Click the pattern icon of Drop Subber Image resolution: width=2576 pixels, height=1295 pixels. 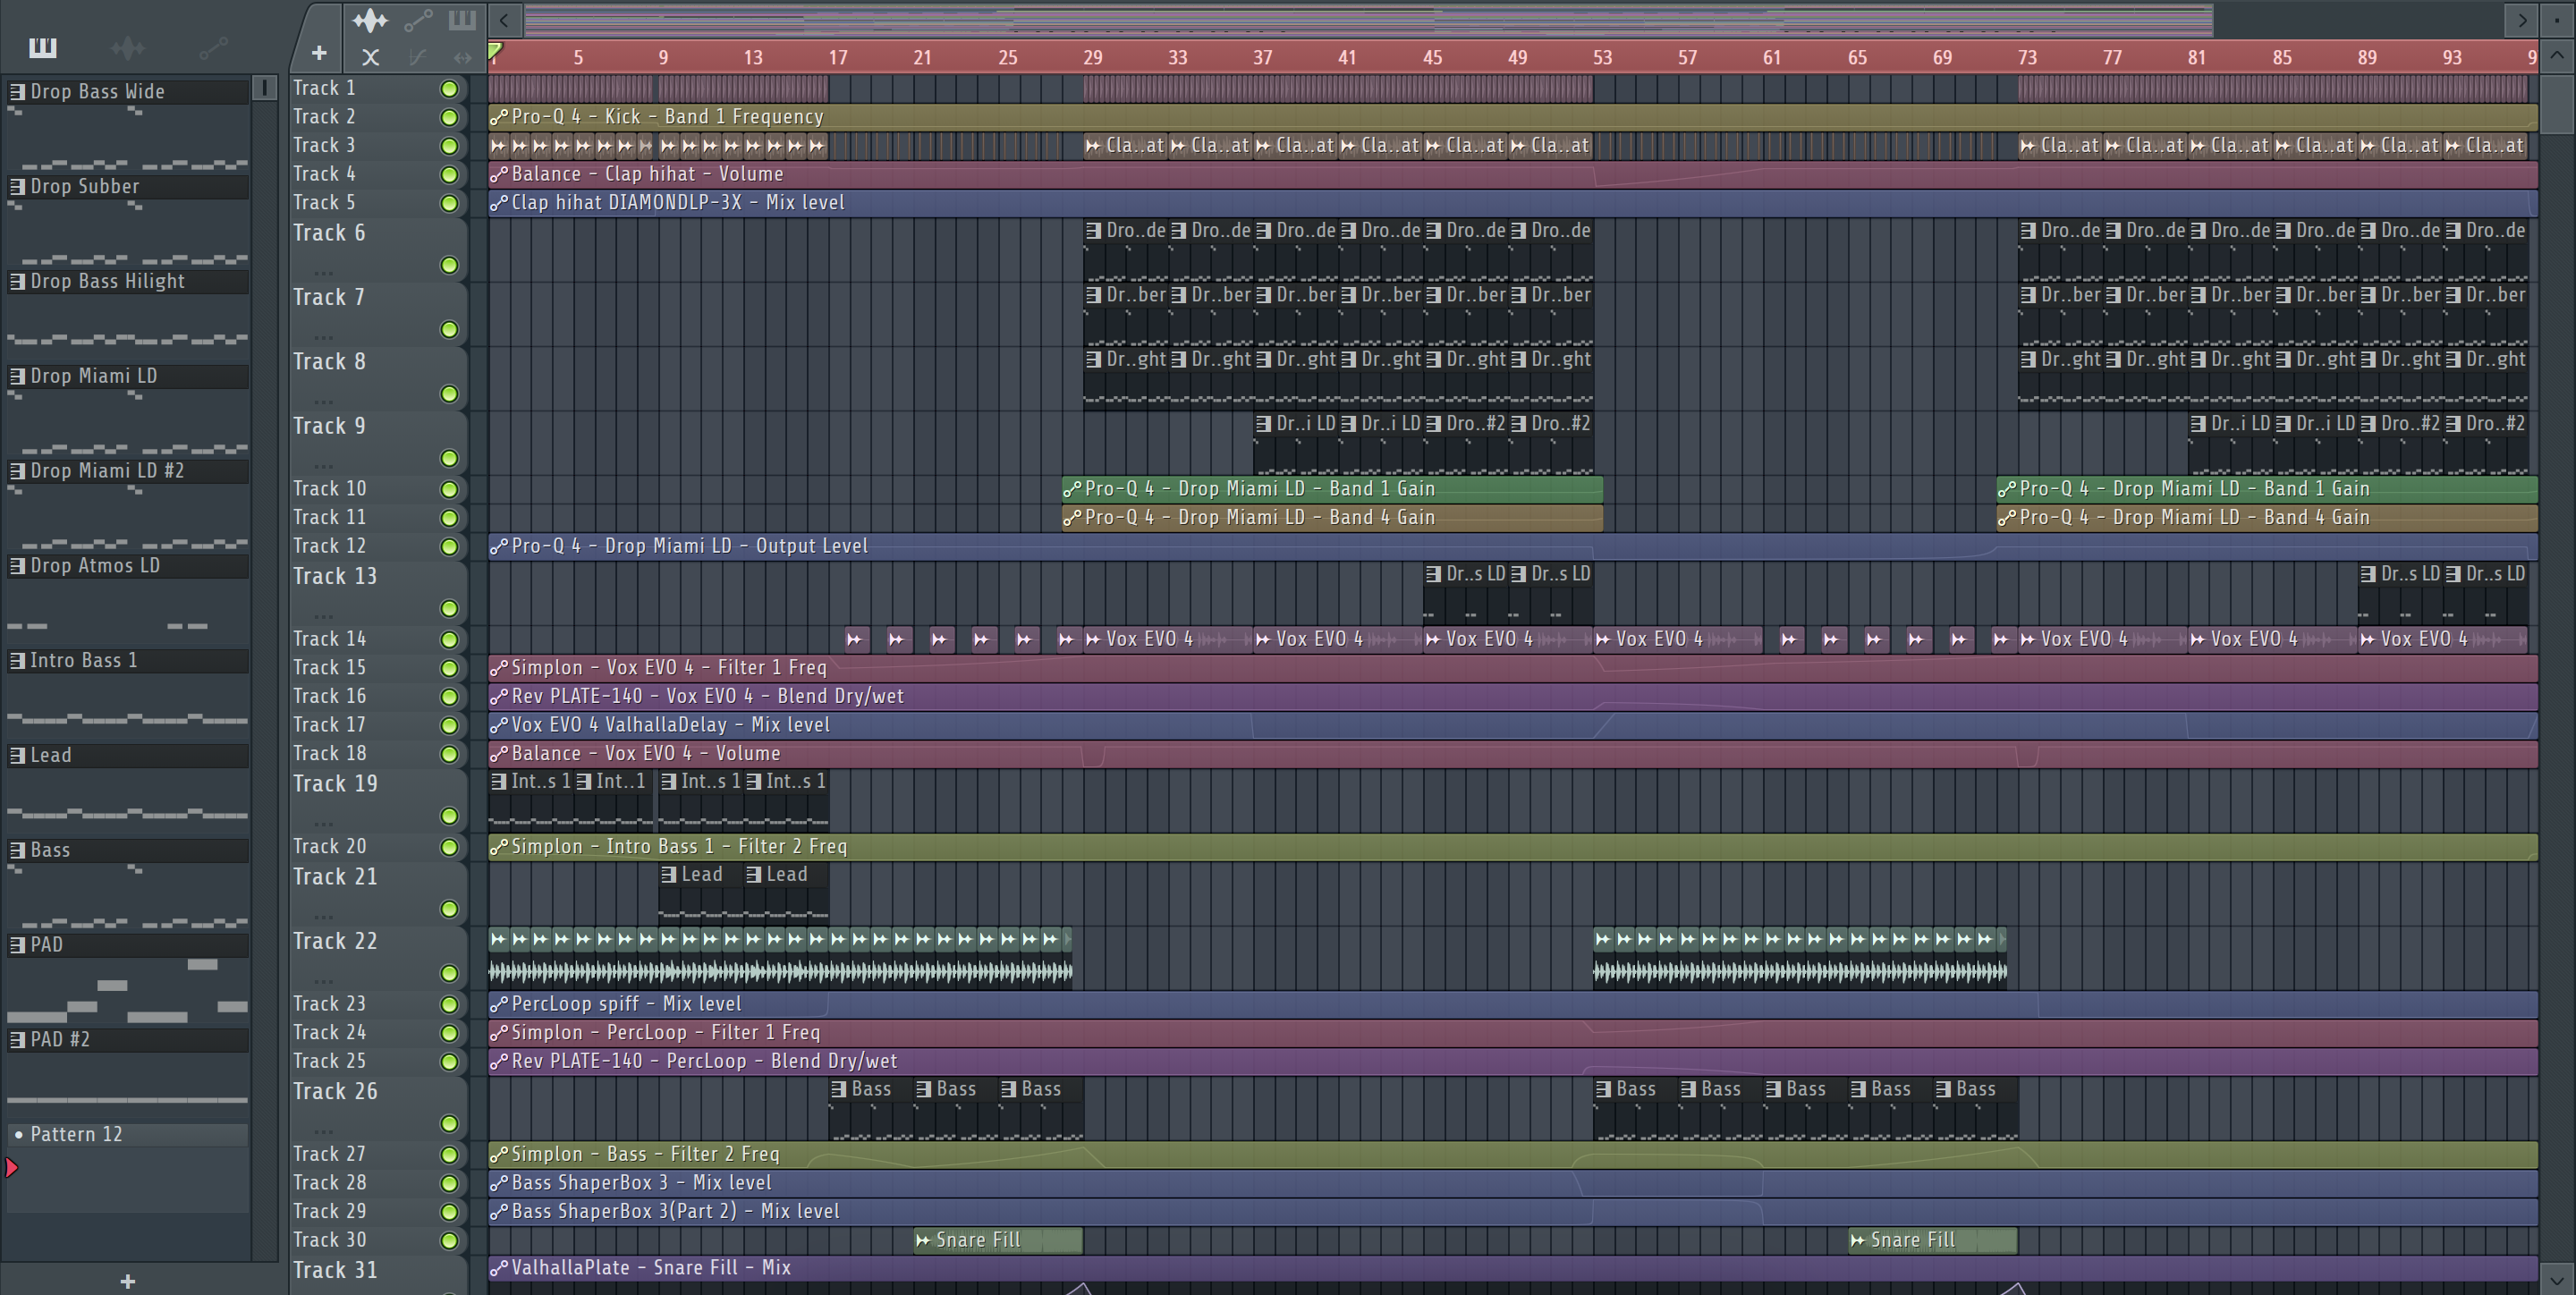tap(17, 186)
